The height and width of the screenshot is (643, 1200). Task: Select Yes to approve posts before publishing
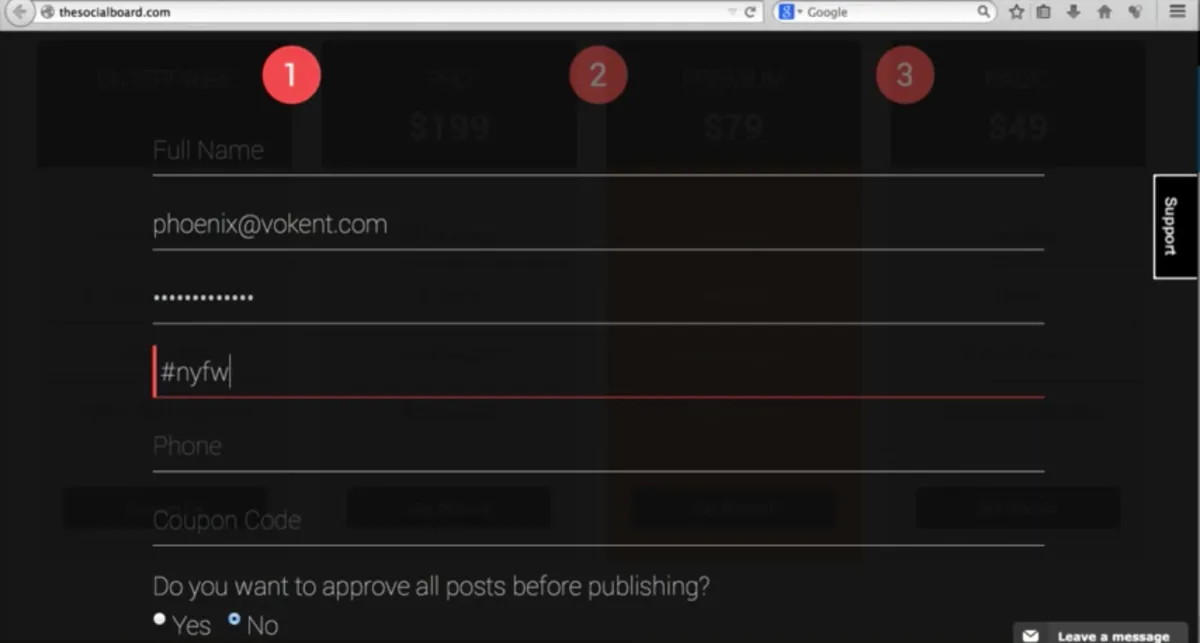(x=158, y=618)
